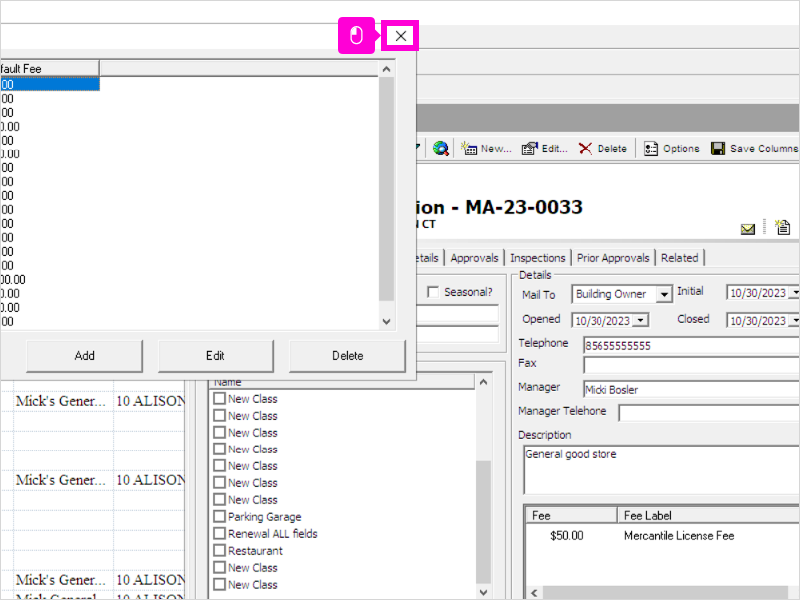
Task: Open the Closed date dropdown
Action: 795,320
